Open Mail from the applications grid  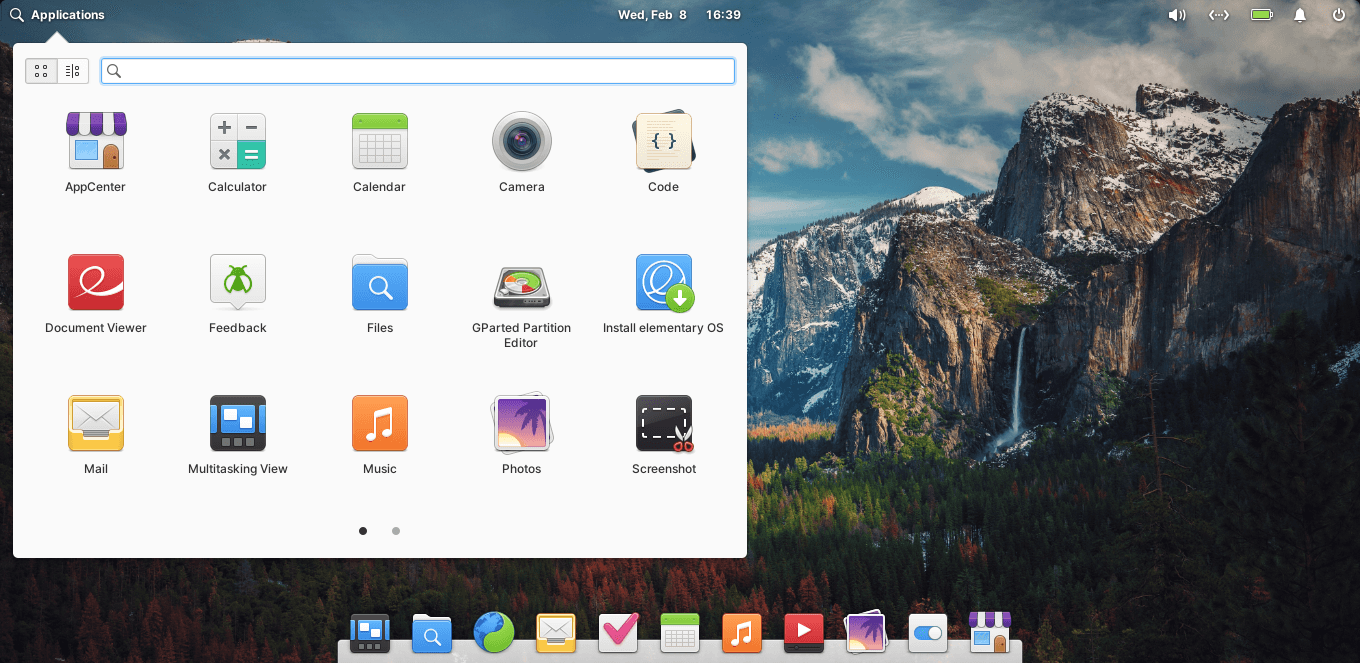click(96, 435)
